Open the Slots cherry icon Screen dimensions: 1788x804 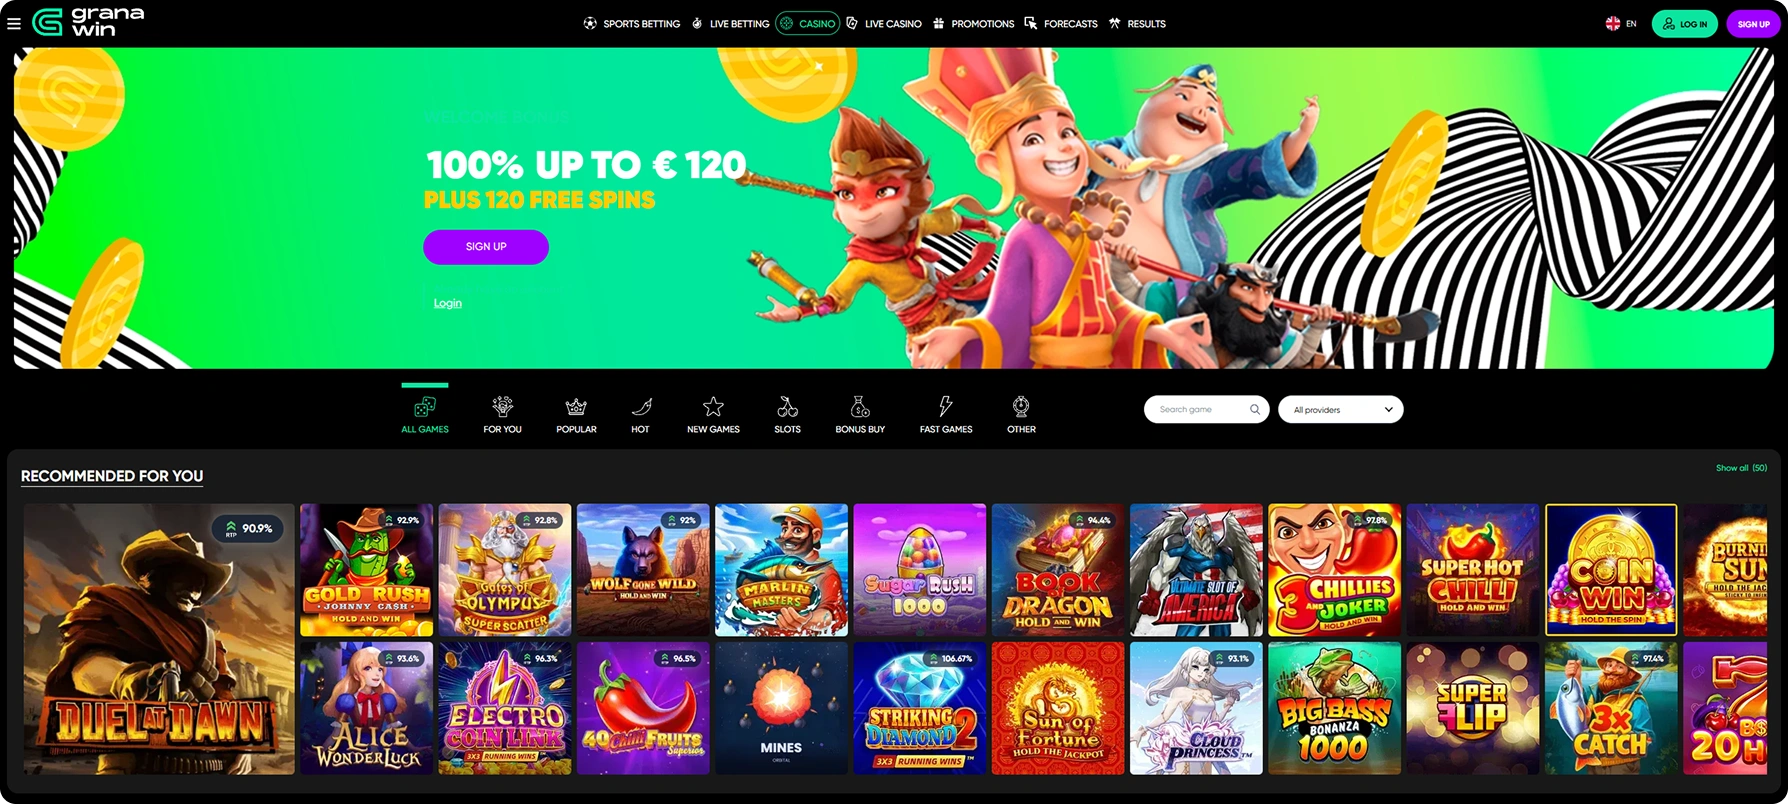788,406
